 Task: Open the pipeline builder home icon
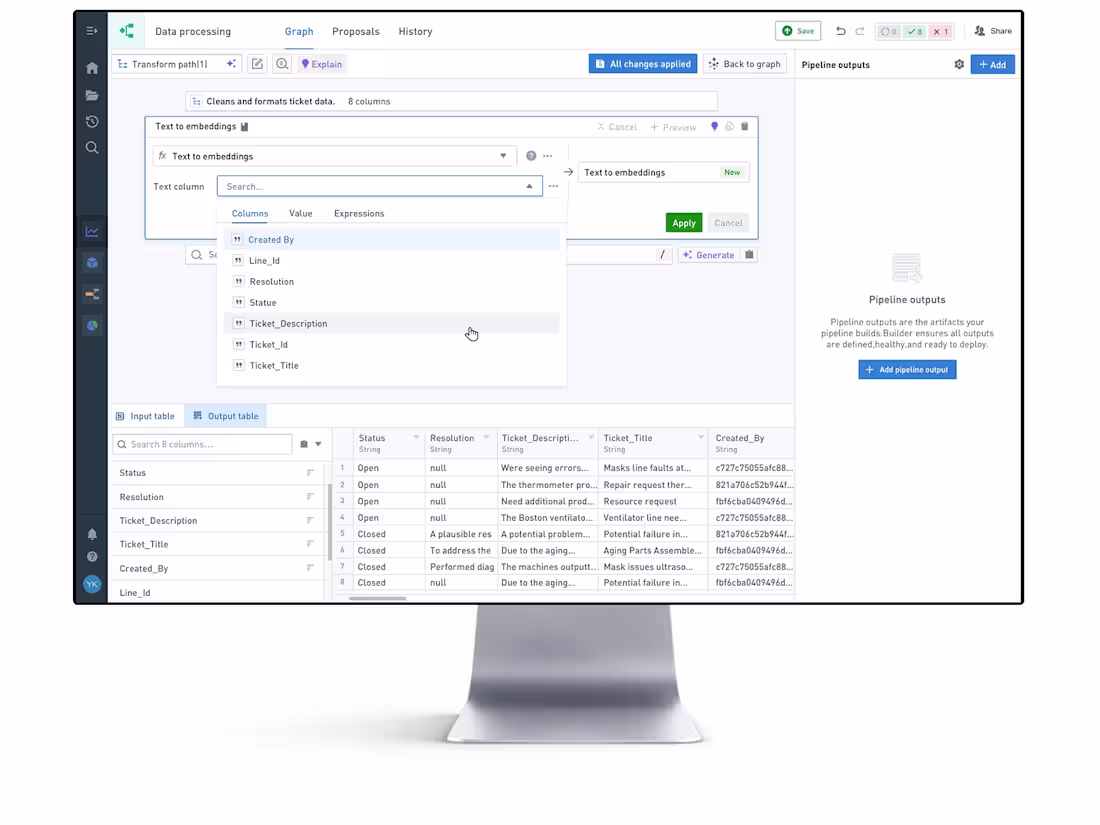(x=92, y=67)
